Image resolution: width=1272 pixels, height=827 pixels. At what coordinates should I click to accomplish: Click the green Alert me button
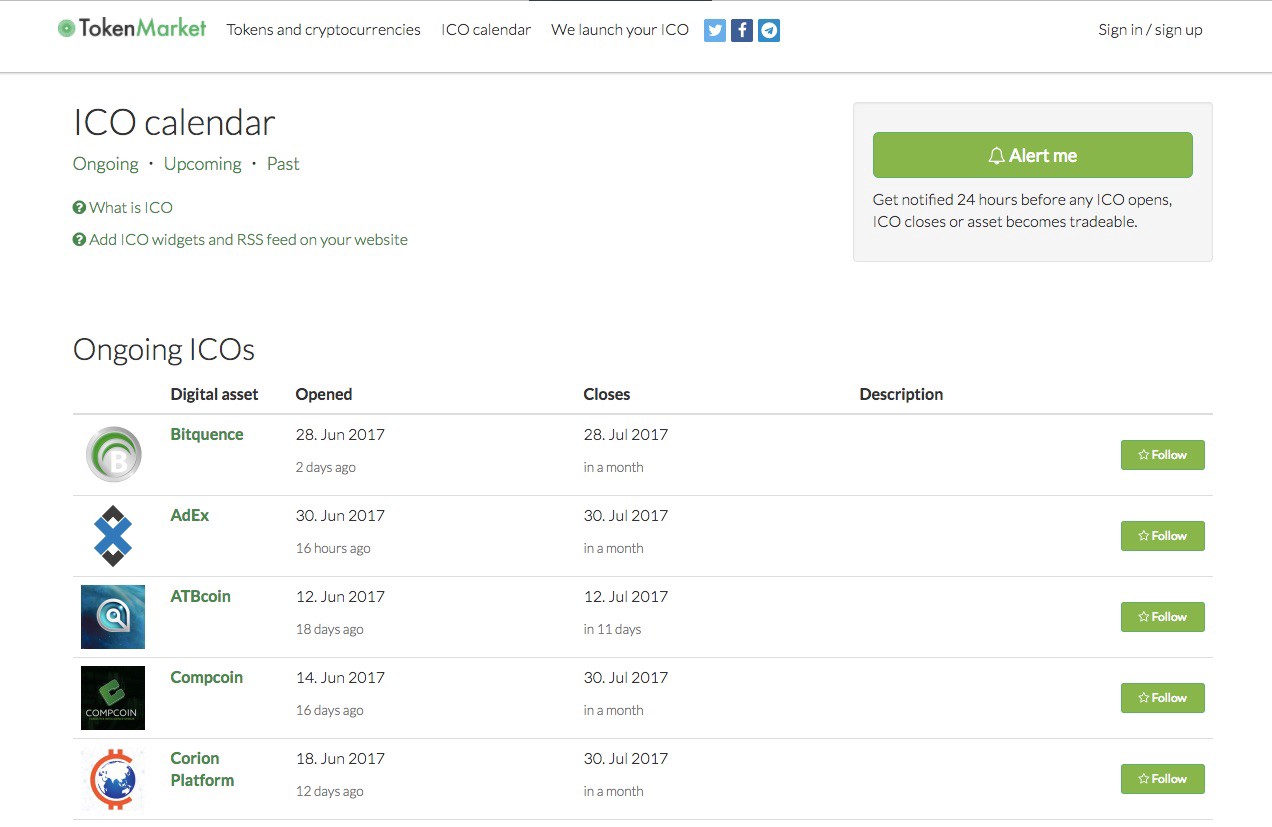click(1033, 155)
